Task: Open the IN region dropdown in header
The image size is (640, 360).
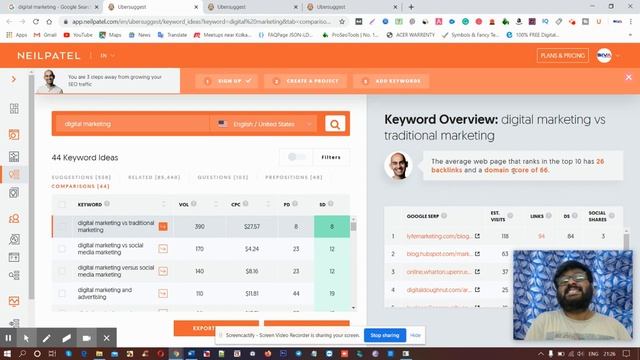Action: pyautogui.click(x=107, y=56)
